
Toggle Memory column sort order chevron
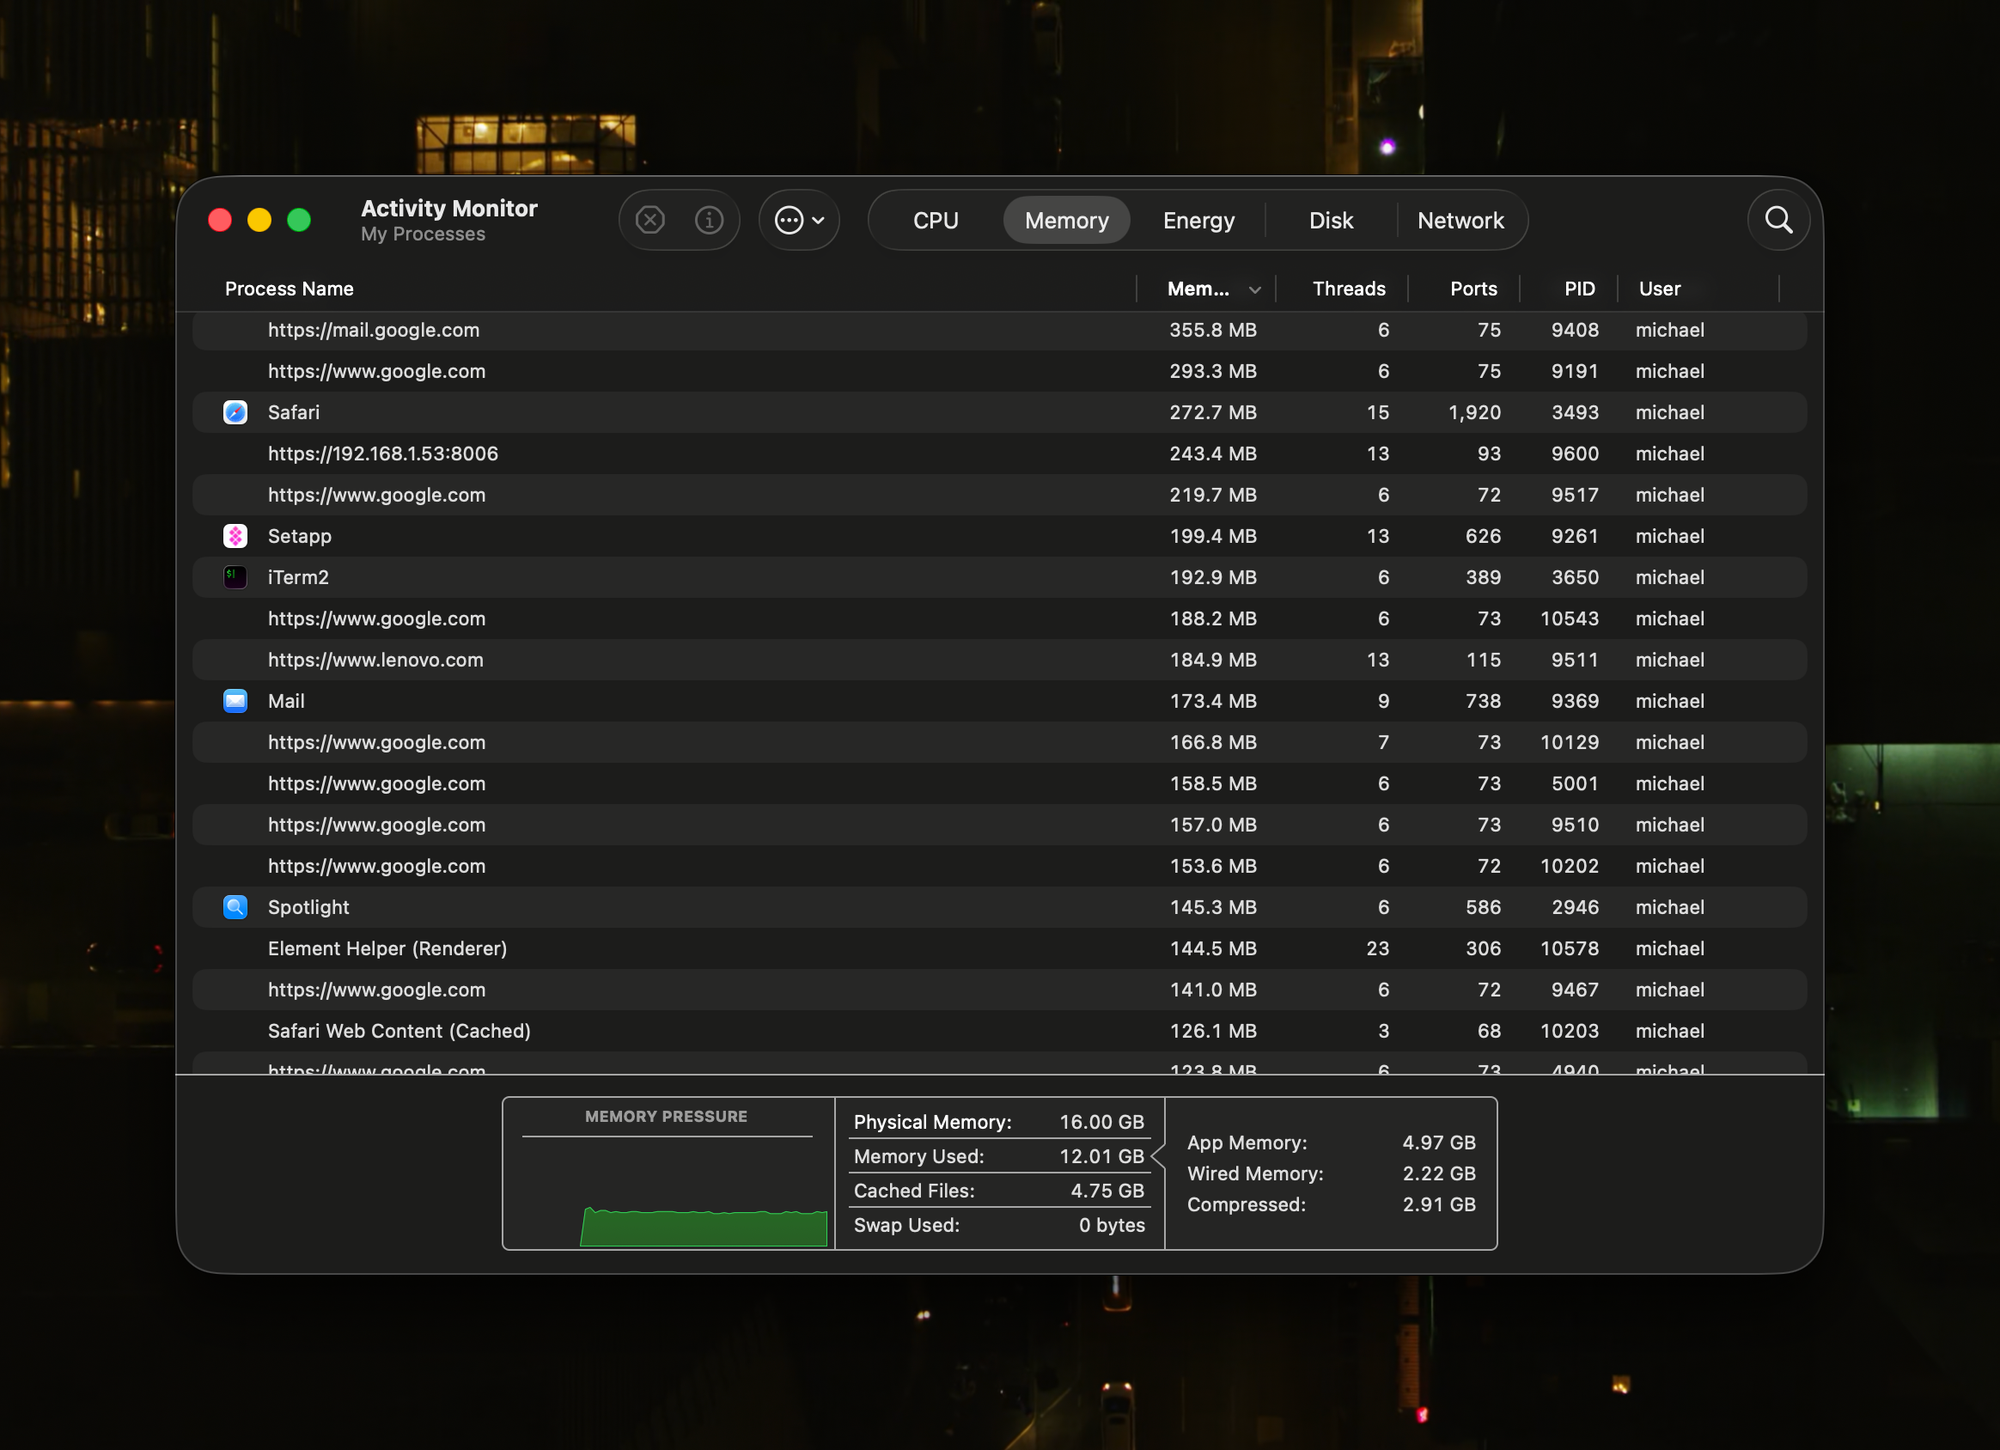pos(1254,290)
